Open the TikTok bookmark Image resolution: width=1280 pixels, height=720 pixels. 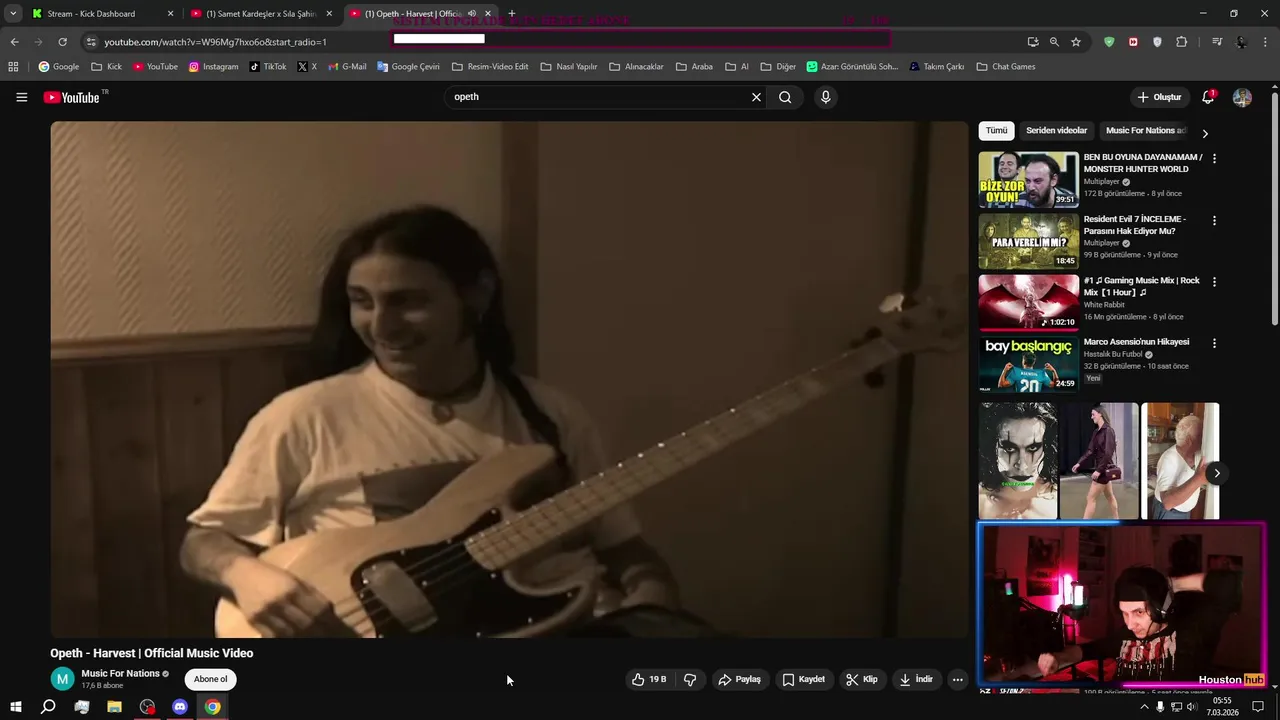coord(267,67)
